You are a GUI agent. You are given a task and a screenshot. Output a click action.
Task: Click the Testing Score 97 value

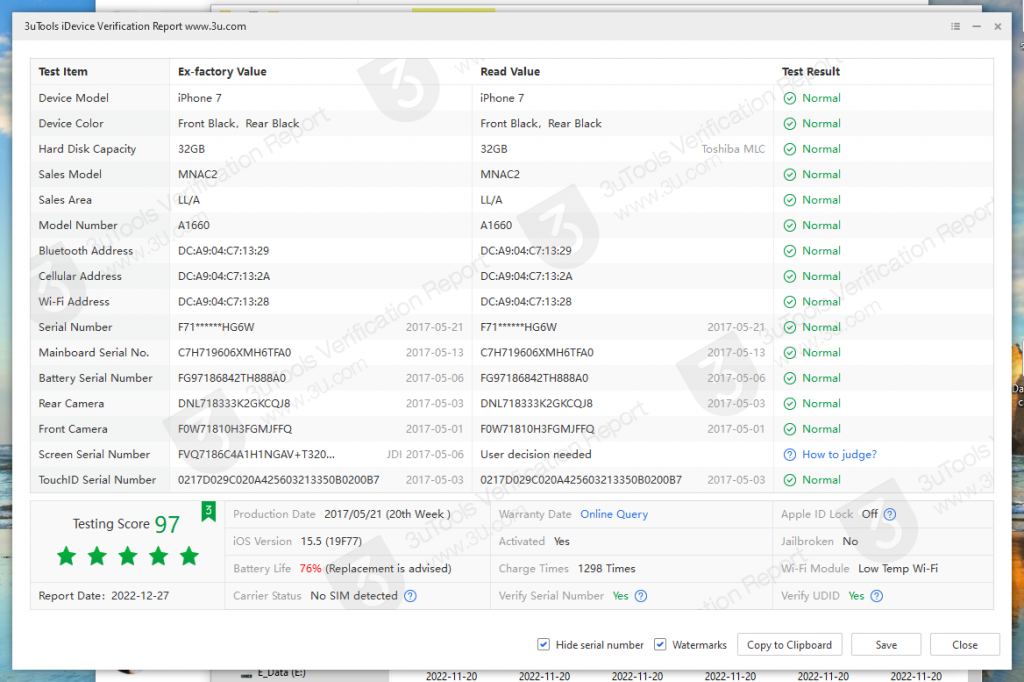[167, 524]
